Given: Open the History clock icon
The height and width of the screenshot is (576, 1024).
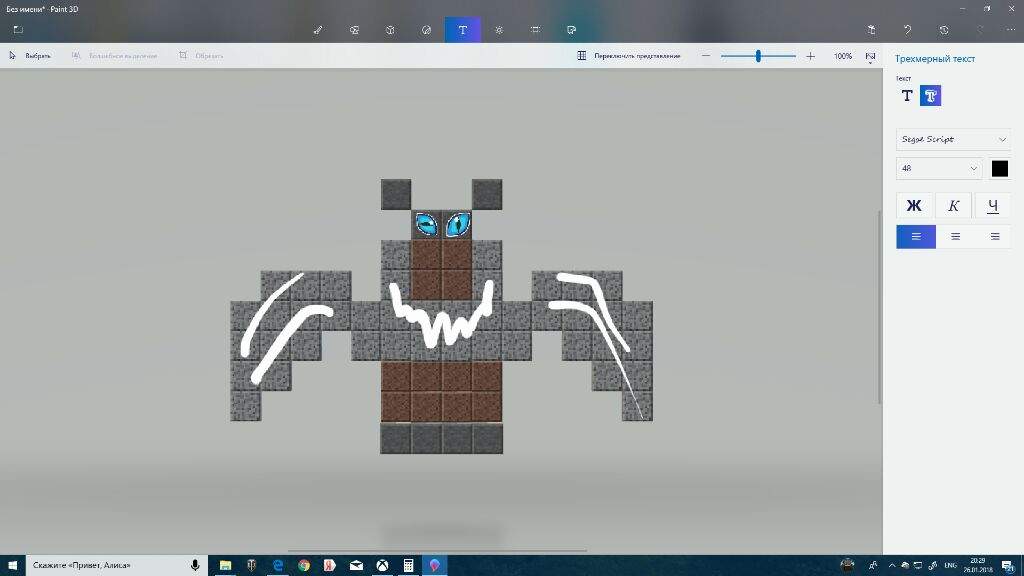Looking at the screenshot, I should point(944,30).
